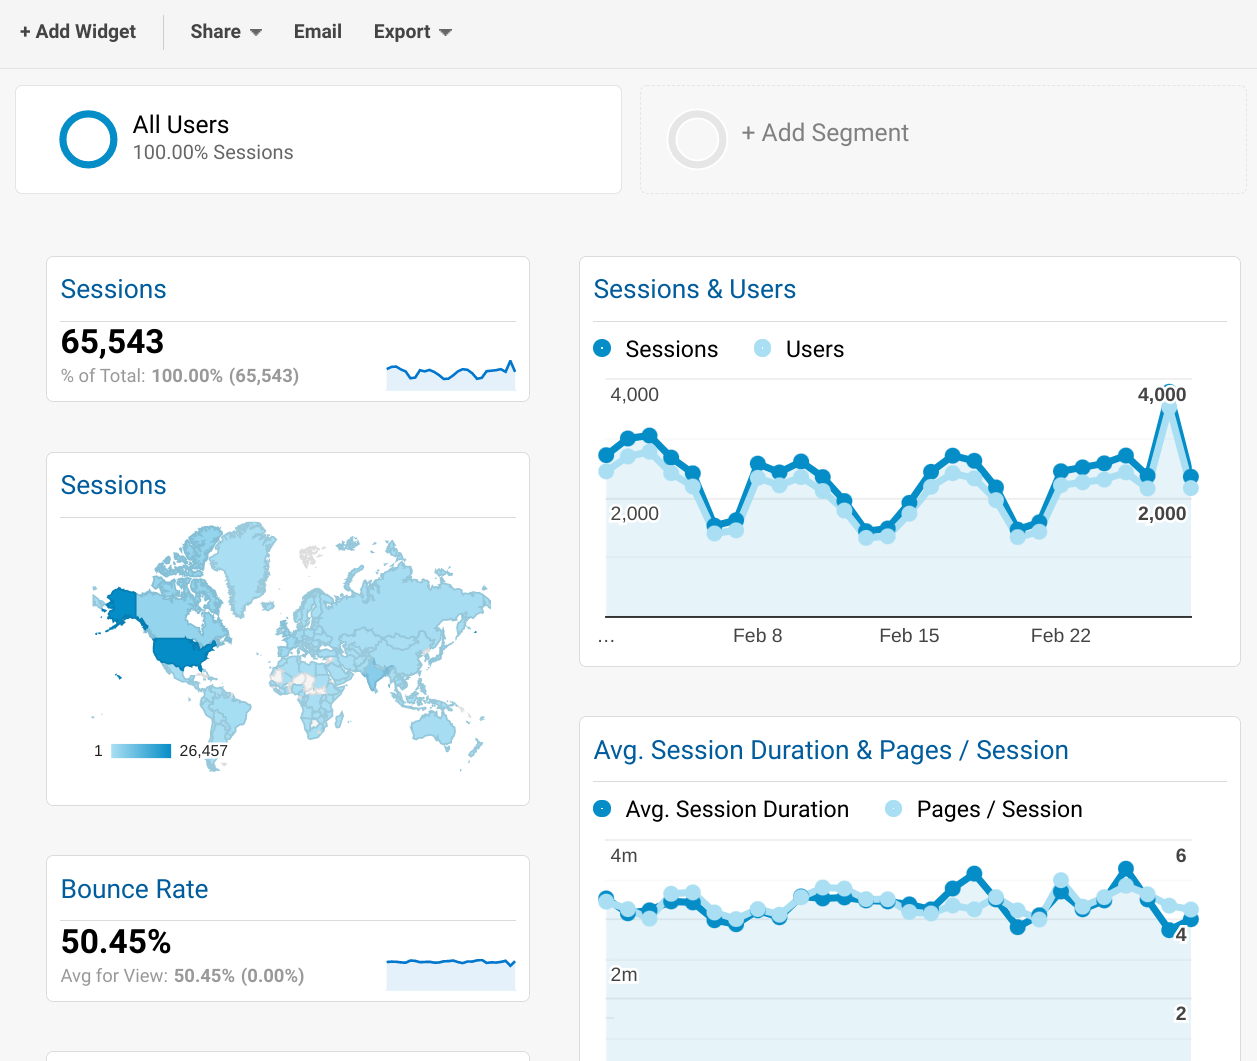Image resolution: width=1257 pixels, height=1061 pixels.
Task: Click the Pages / Session legend dot
Action: click(893, 808)
